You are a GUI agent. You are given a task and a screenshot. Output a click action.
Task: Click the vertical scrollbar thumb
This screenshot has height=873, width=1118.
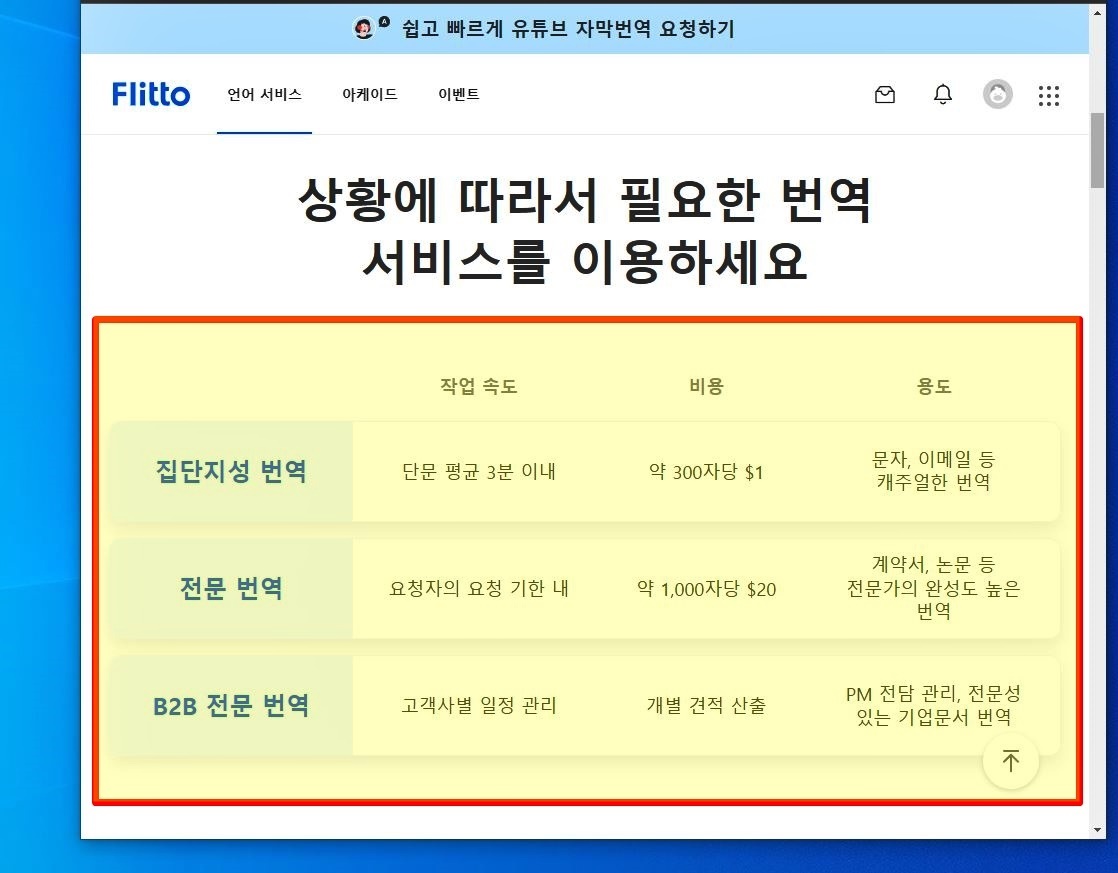(x=1097, y=150)
